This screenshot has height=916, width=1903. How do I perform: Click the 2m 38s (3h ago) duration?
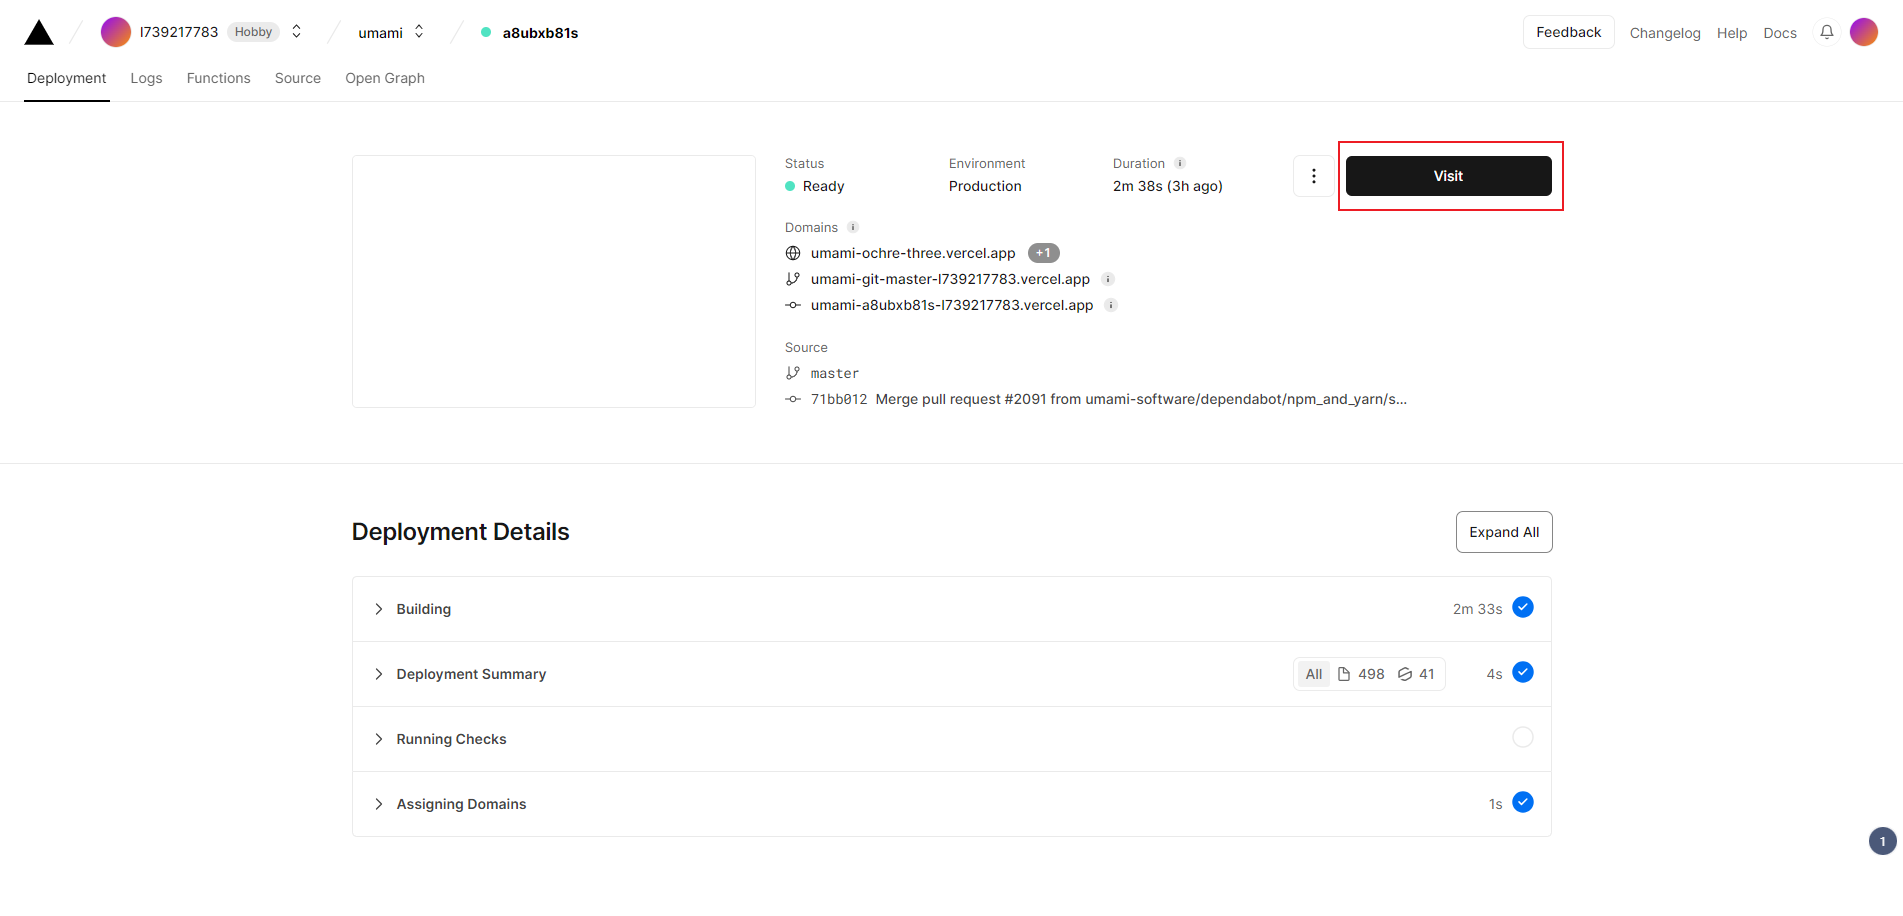pos(1168,186)
